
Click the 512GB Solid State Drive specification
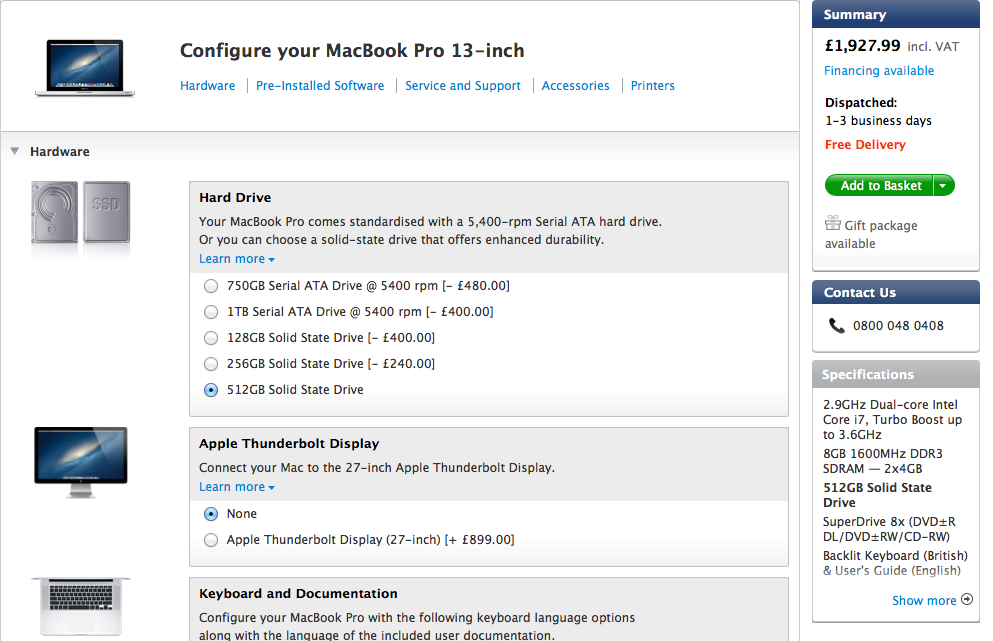(x=877, y=495)
